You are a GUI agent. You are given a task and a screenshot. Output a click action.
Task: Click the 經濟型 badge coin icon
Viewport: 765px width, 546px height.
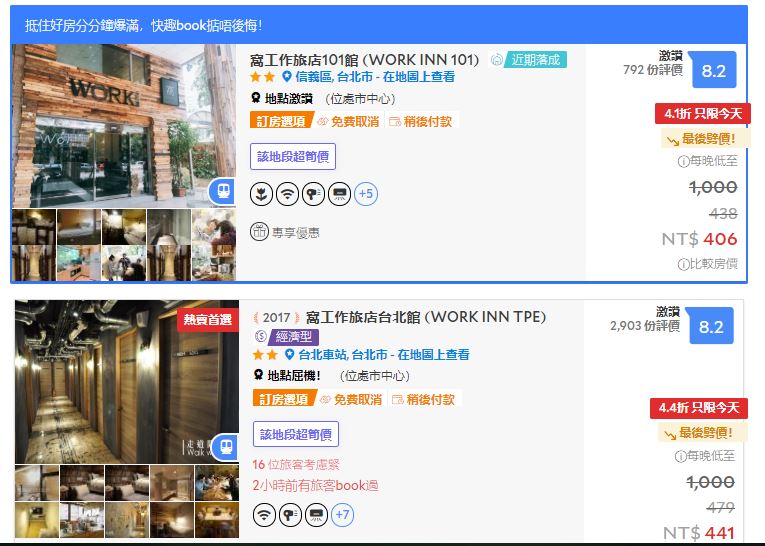coord(261,336)
